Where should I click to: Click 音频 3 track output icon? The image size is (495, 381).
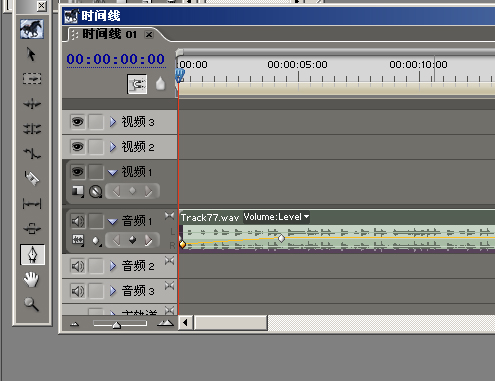[170, 286]
